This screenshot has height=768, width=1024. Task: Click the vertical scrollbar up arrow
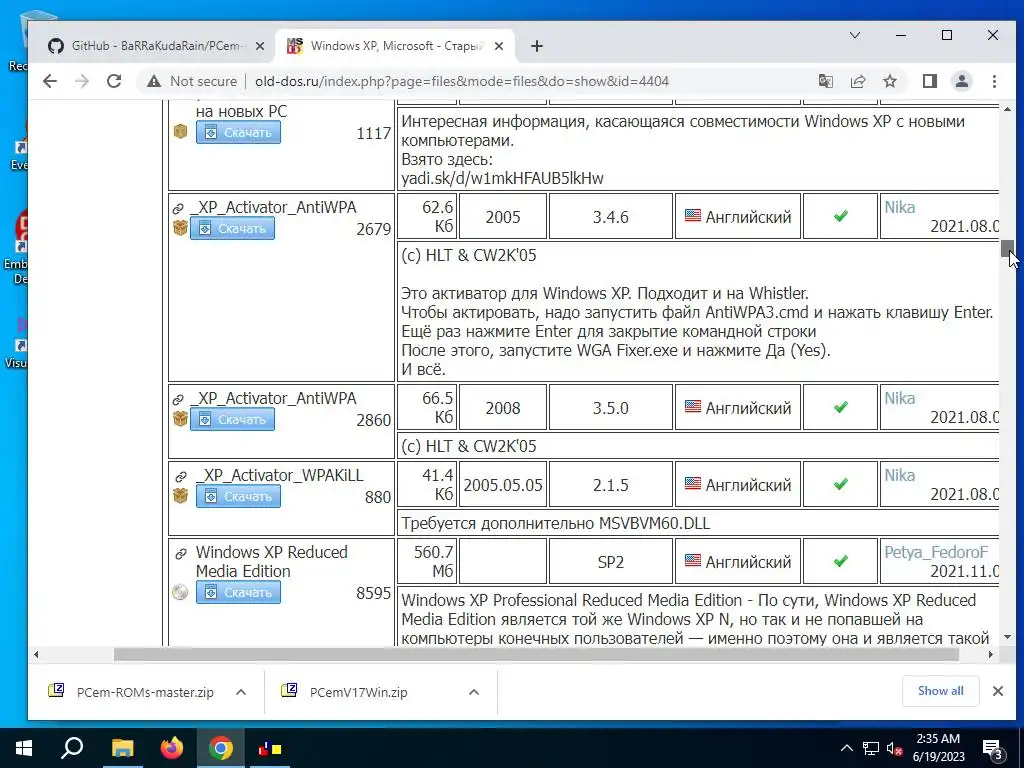[x=1007, y=109]
